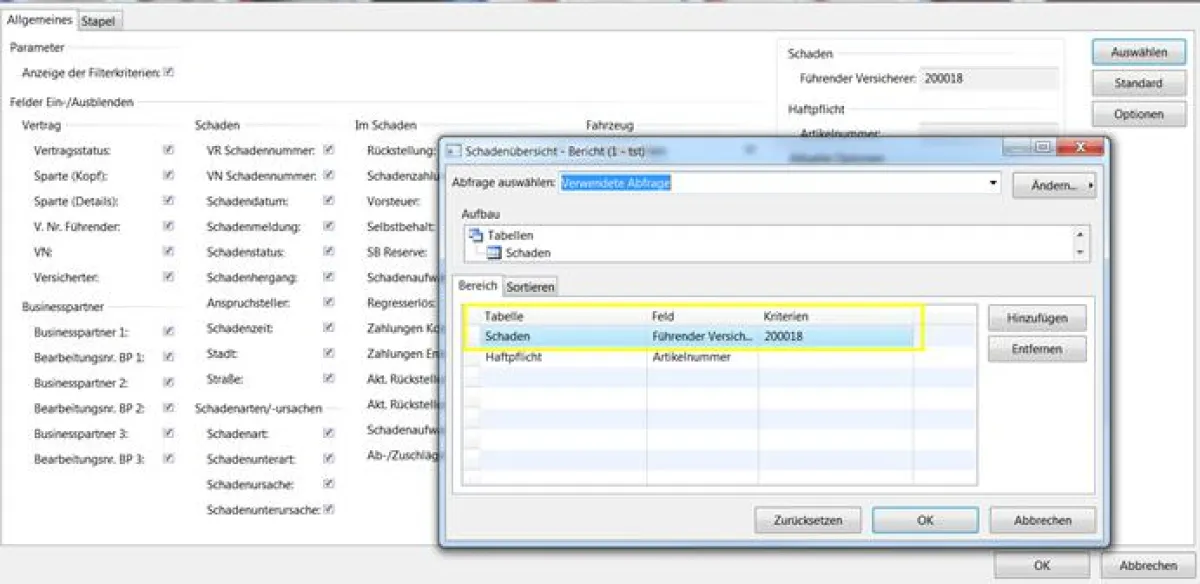Maximize the Schadenübersicht dialog window
1200x584 pixels.
point(1043,148)
